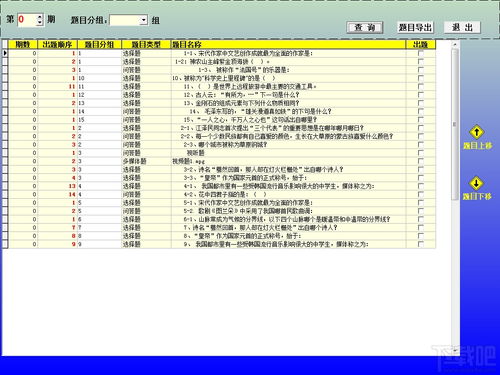Tick 出题 checkbox for question 1-2

pyautogui.click(x=421, y=62)
